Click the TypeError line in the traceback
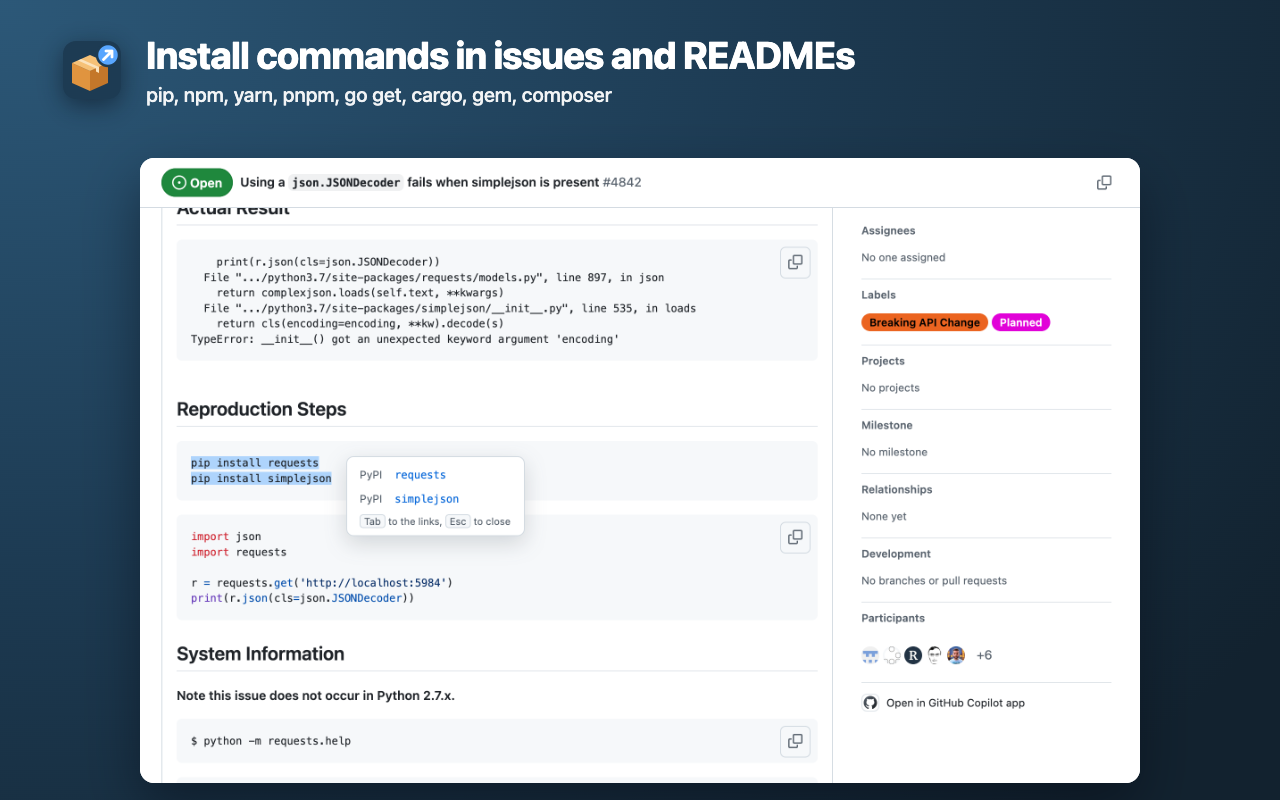Viewport: 1280px width, 800px height. click(405, 339)
